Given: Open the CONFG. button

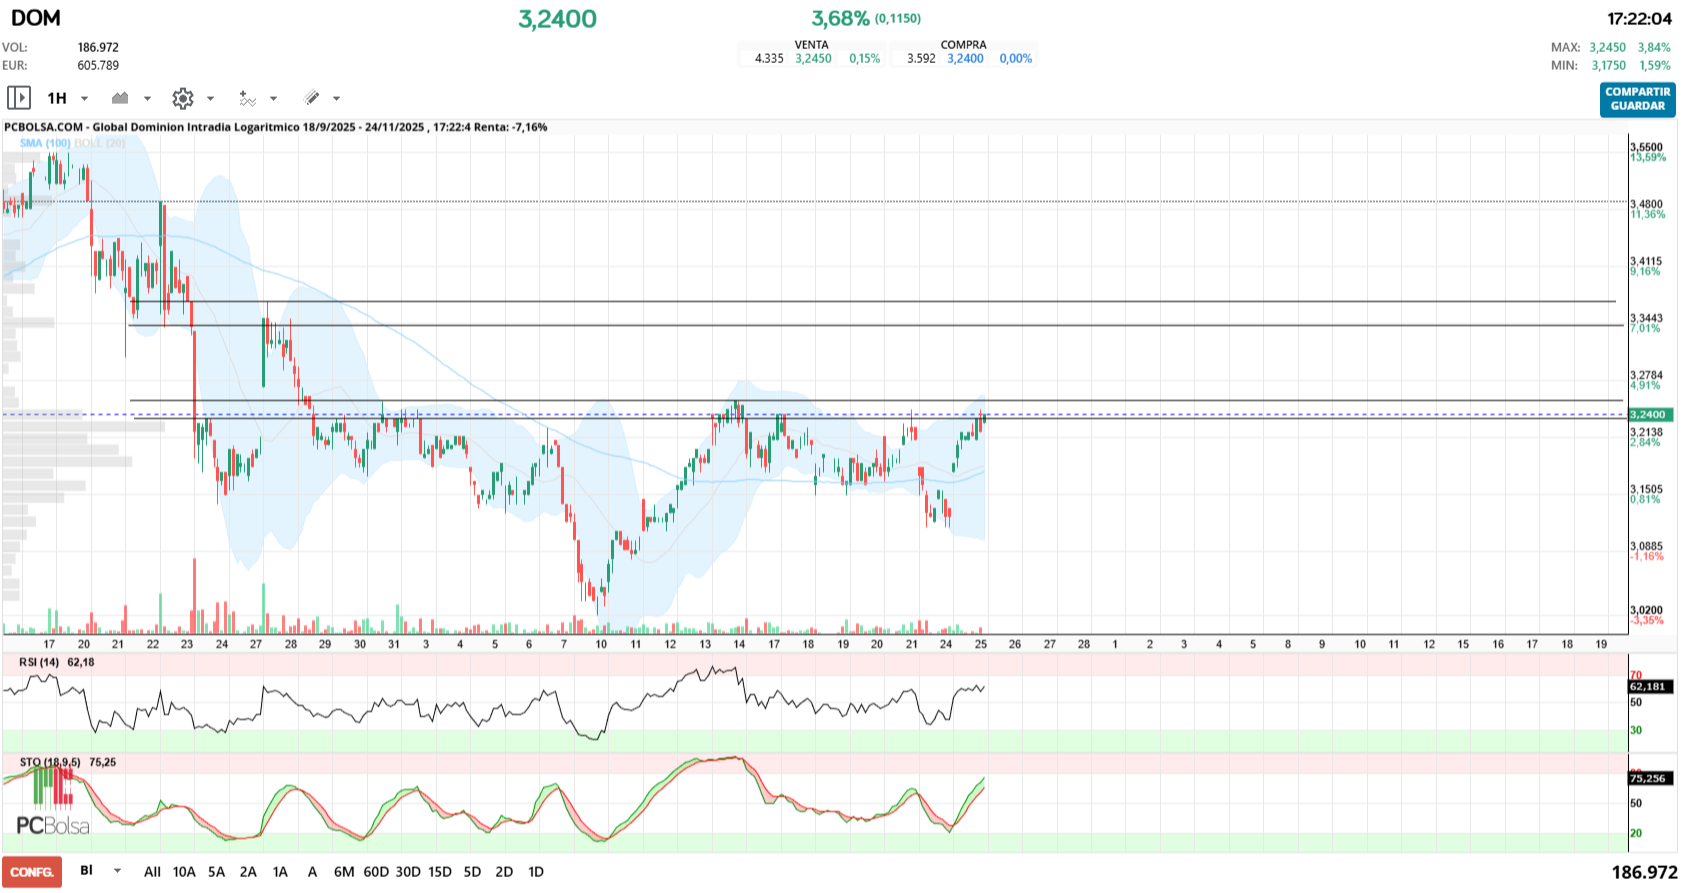Looking at the screenshot, I should tap(32, 872).
